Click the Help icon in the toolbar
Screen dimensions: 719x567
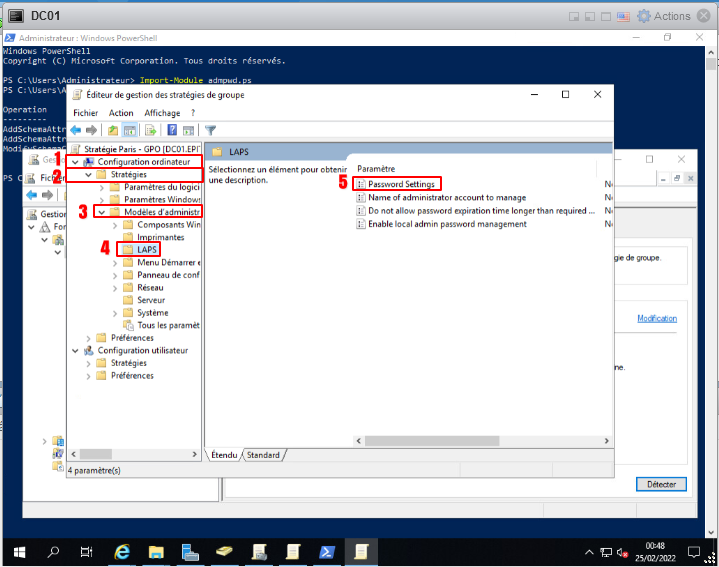pos(173,130)
